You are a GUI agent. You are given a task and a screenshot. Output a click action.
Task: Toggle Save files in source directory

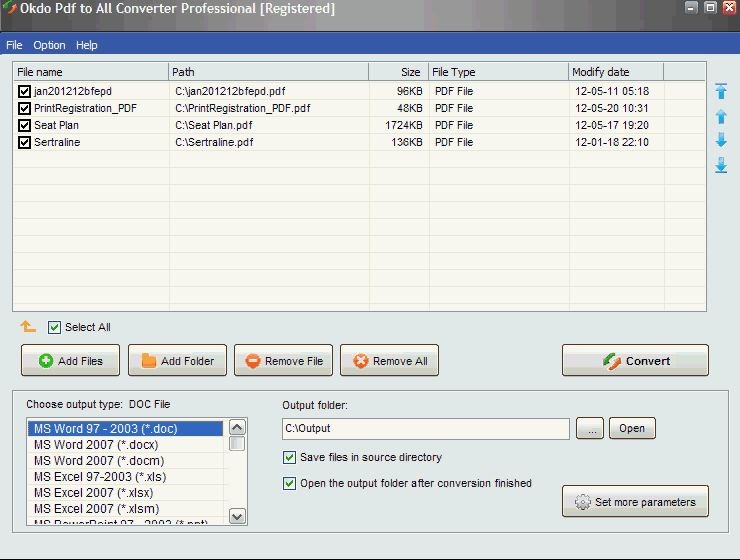(x=289, y=457)
